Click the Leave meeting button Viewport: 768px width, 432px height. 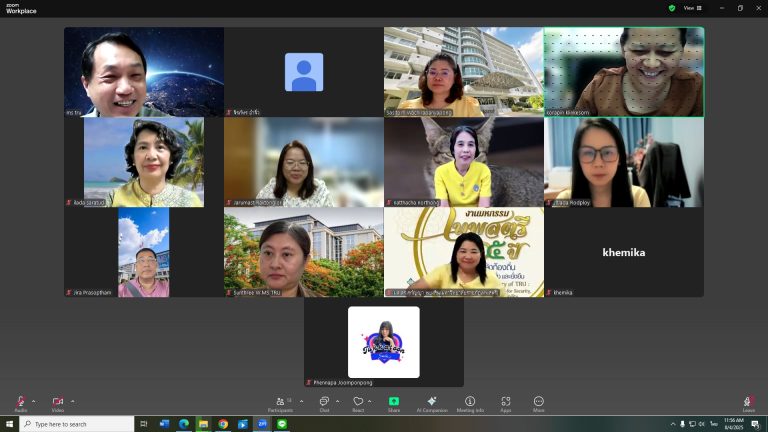tap(748, 404)
